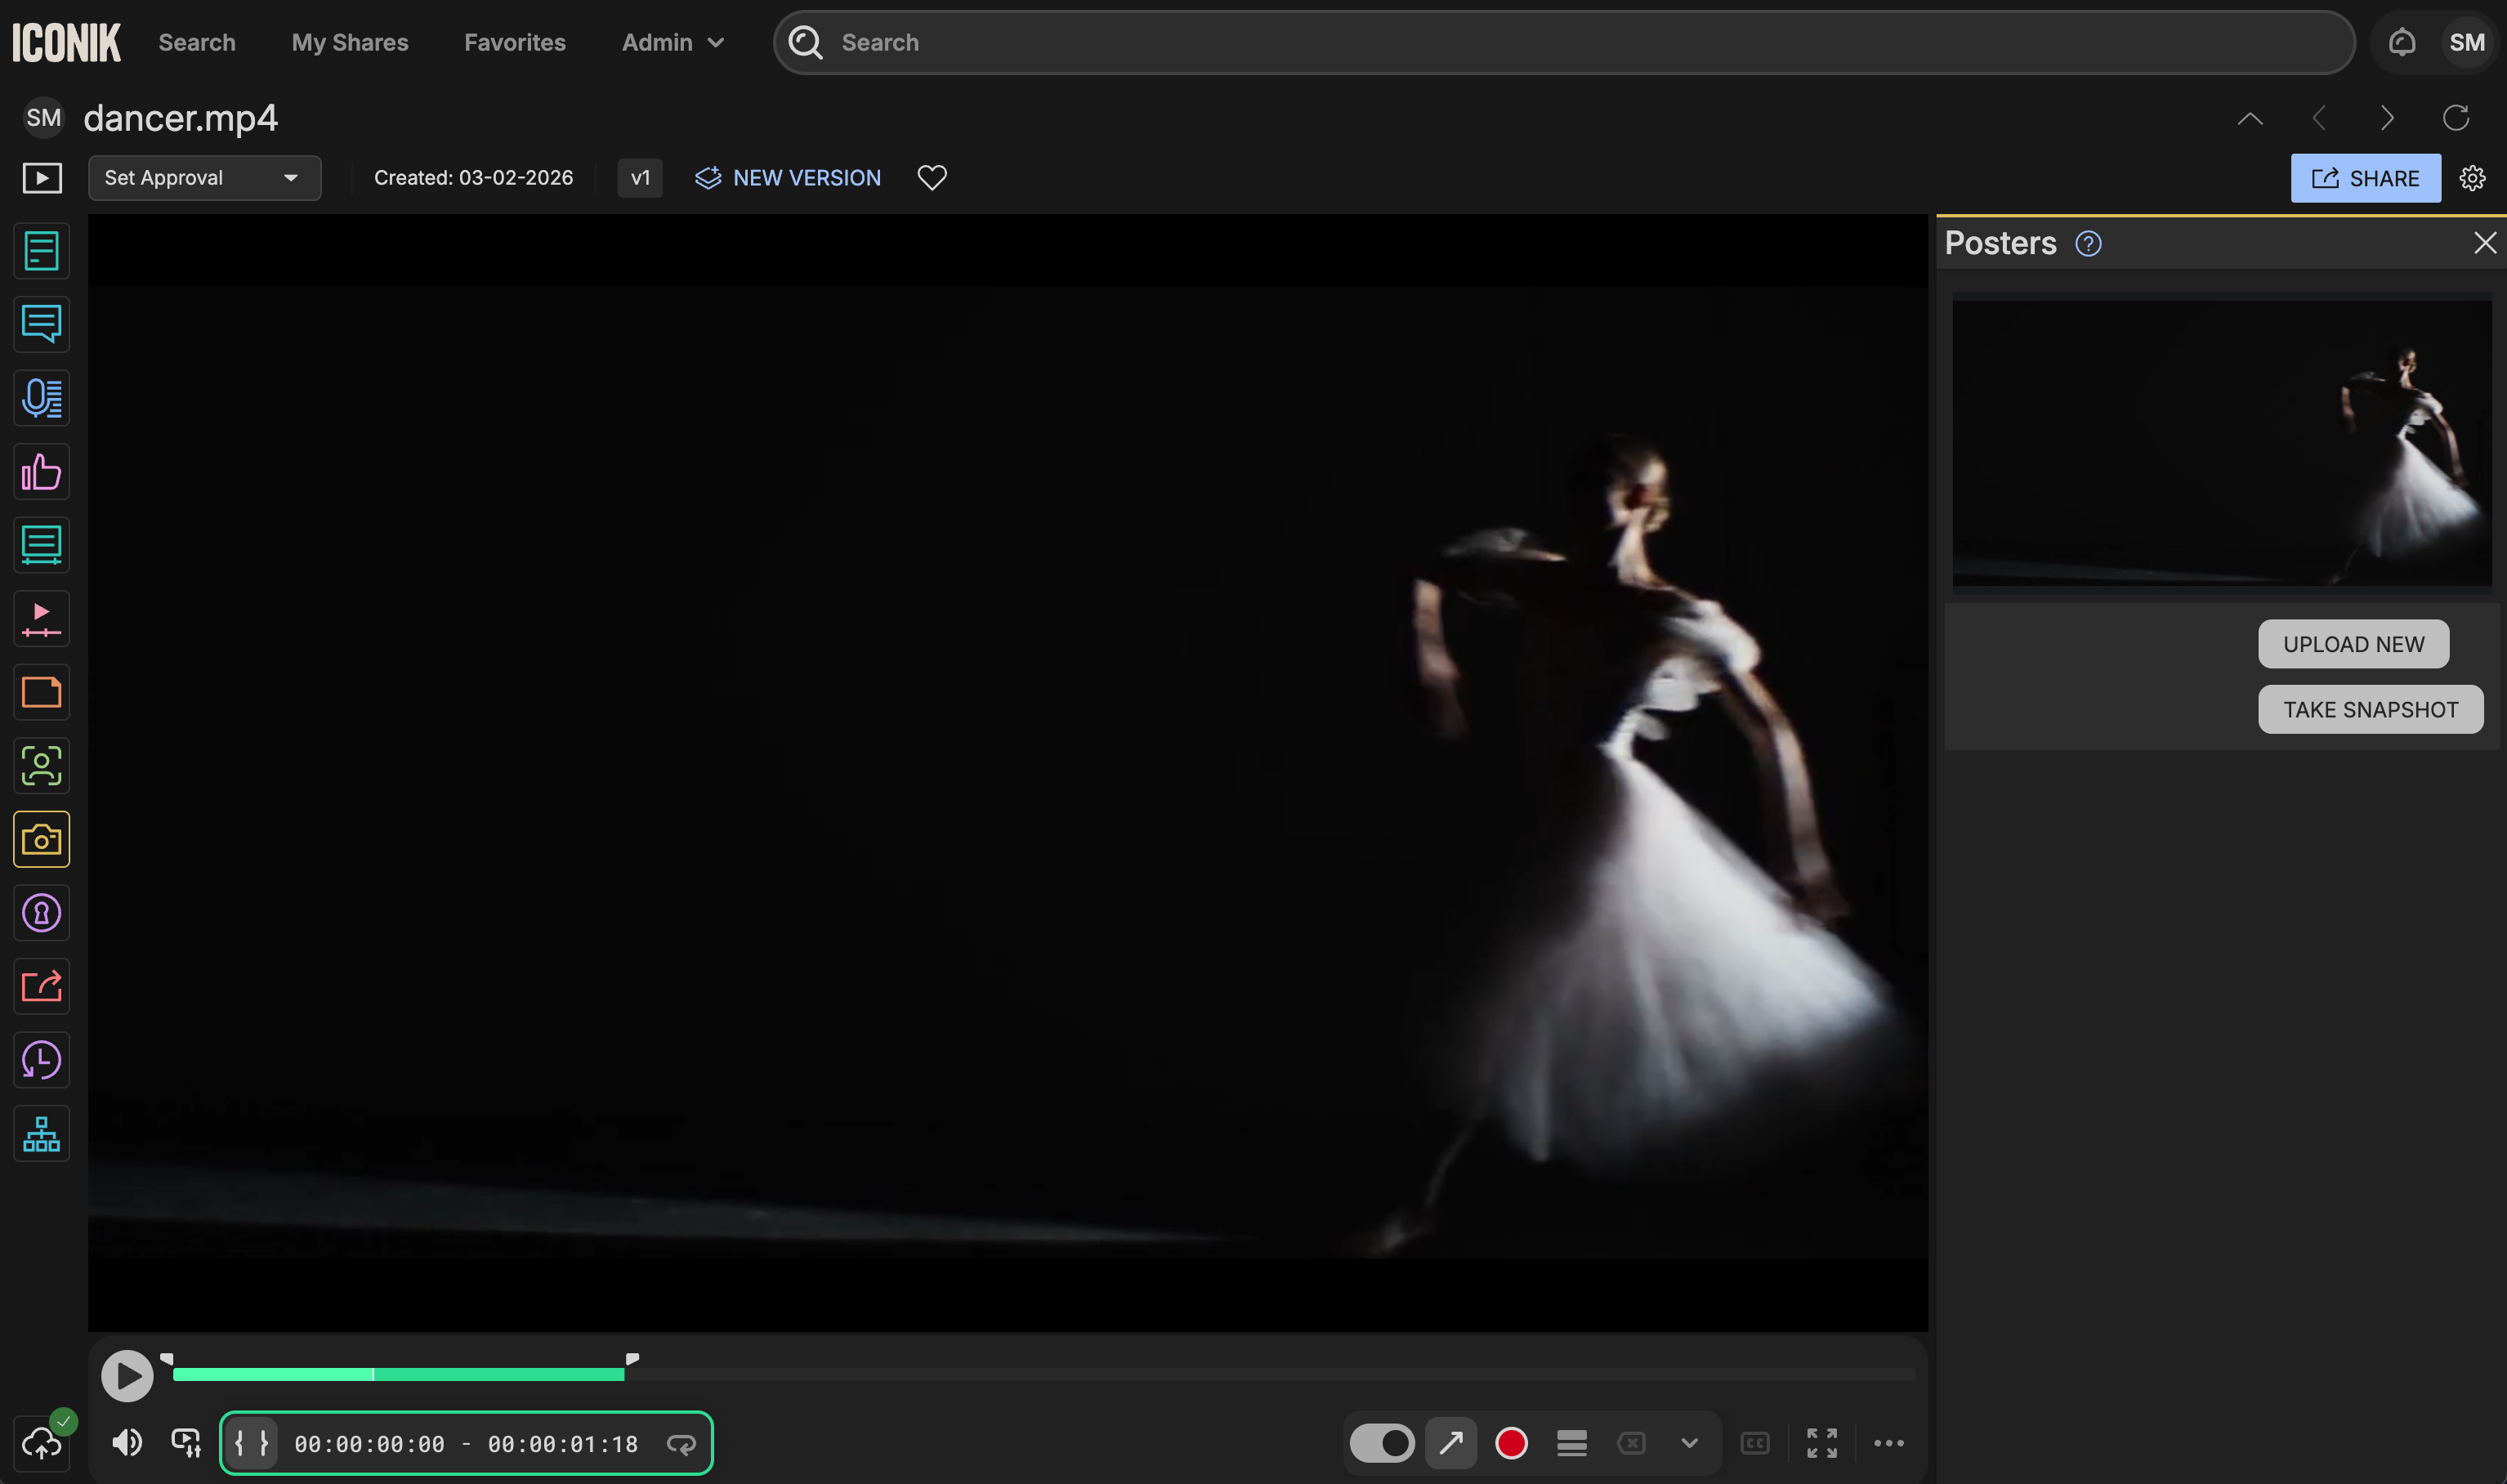Click the cloud upload status icon
Screen dimensions: 2507x1484
(x=41, y=1443)
